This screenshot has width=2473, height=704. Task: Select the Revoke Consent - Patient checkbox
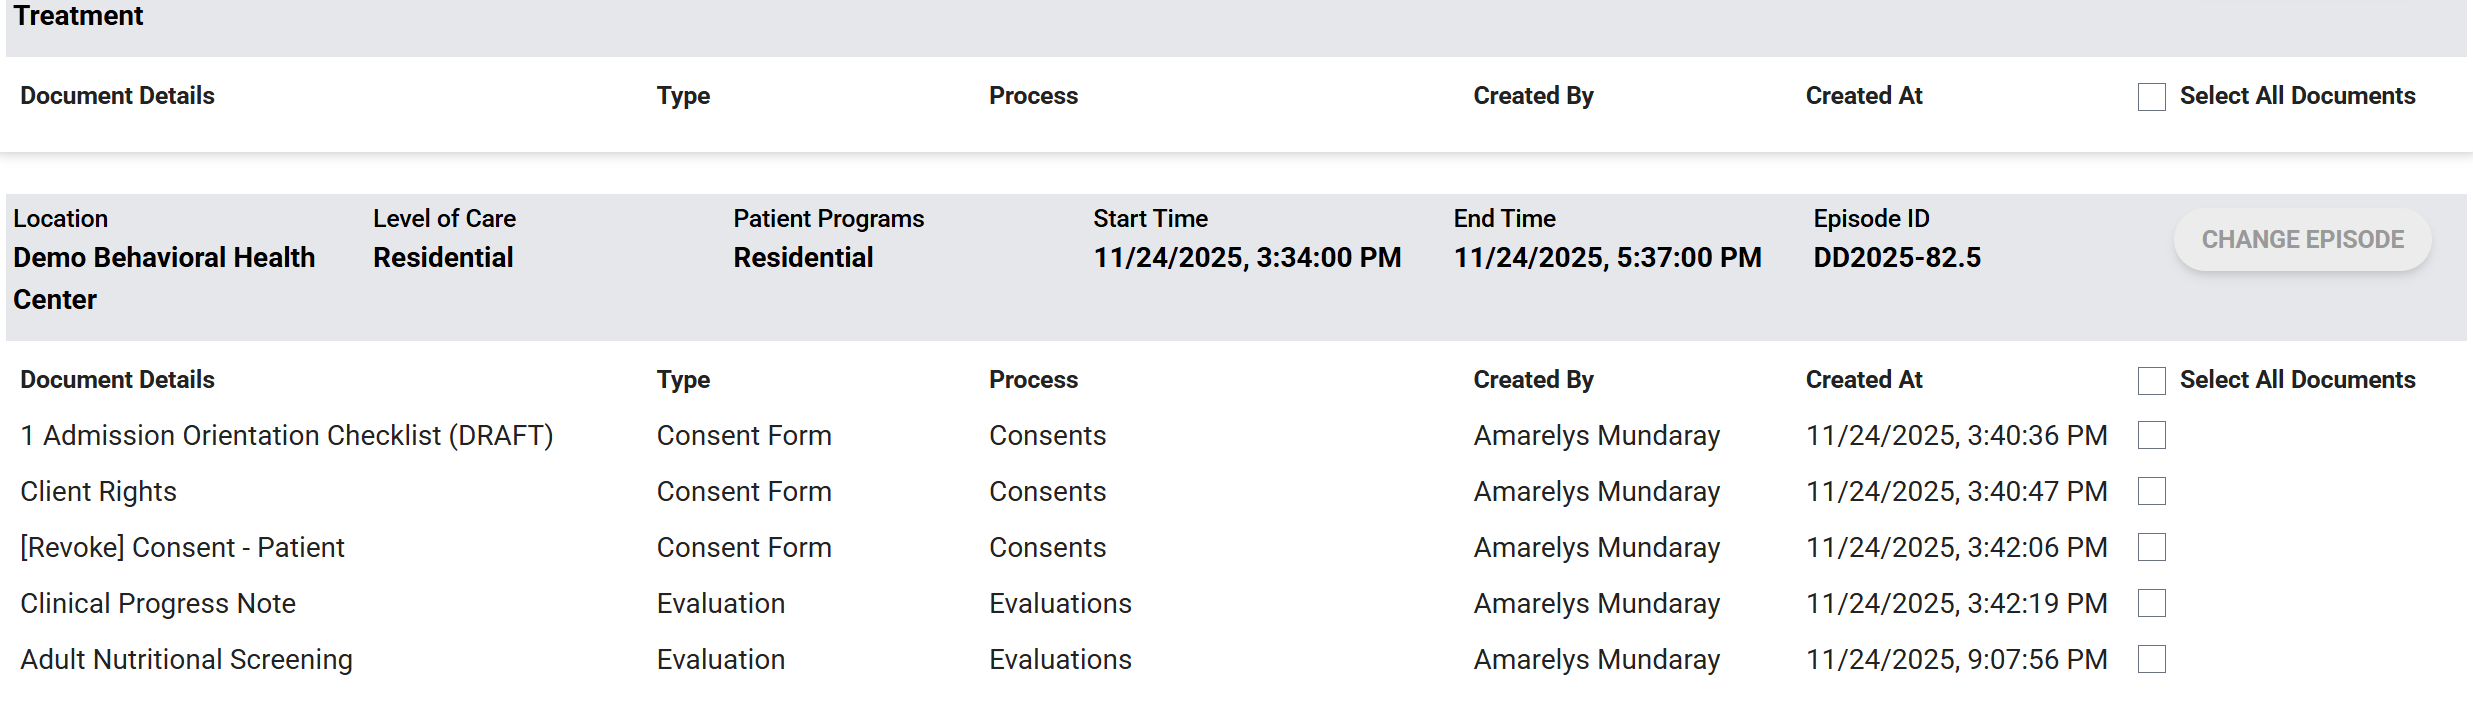2151,547
